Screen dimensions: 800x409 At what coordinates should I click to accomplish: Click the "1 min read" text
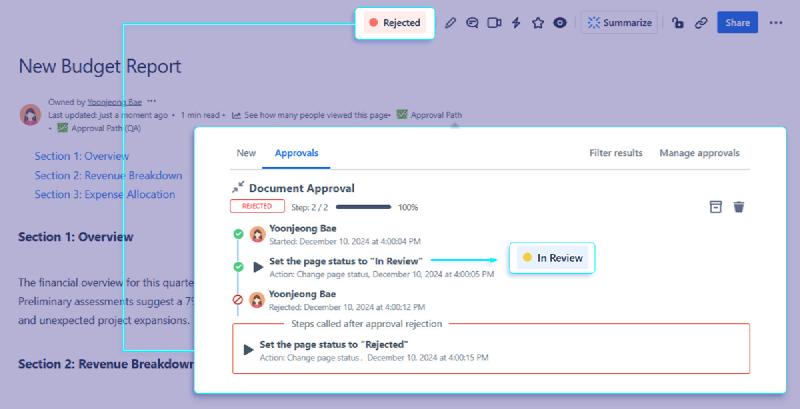[x=200, y=115]
